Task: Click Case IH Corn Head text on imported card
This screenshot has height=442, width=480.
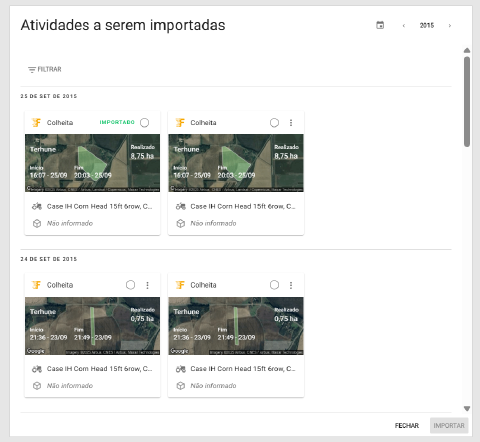Action: pos(99,207)
